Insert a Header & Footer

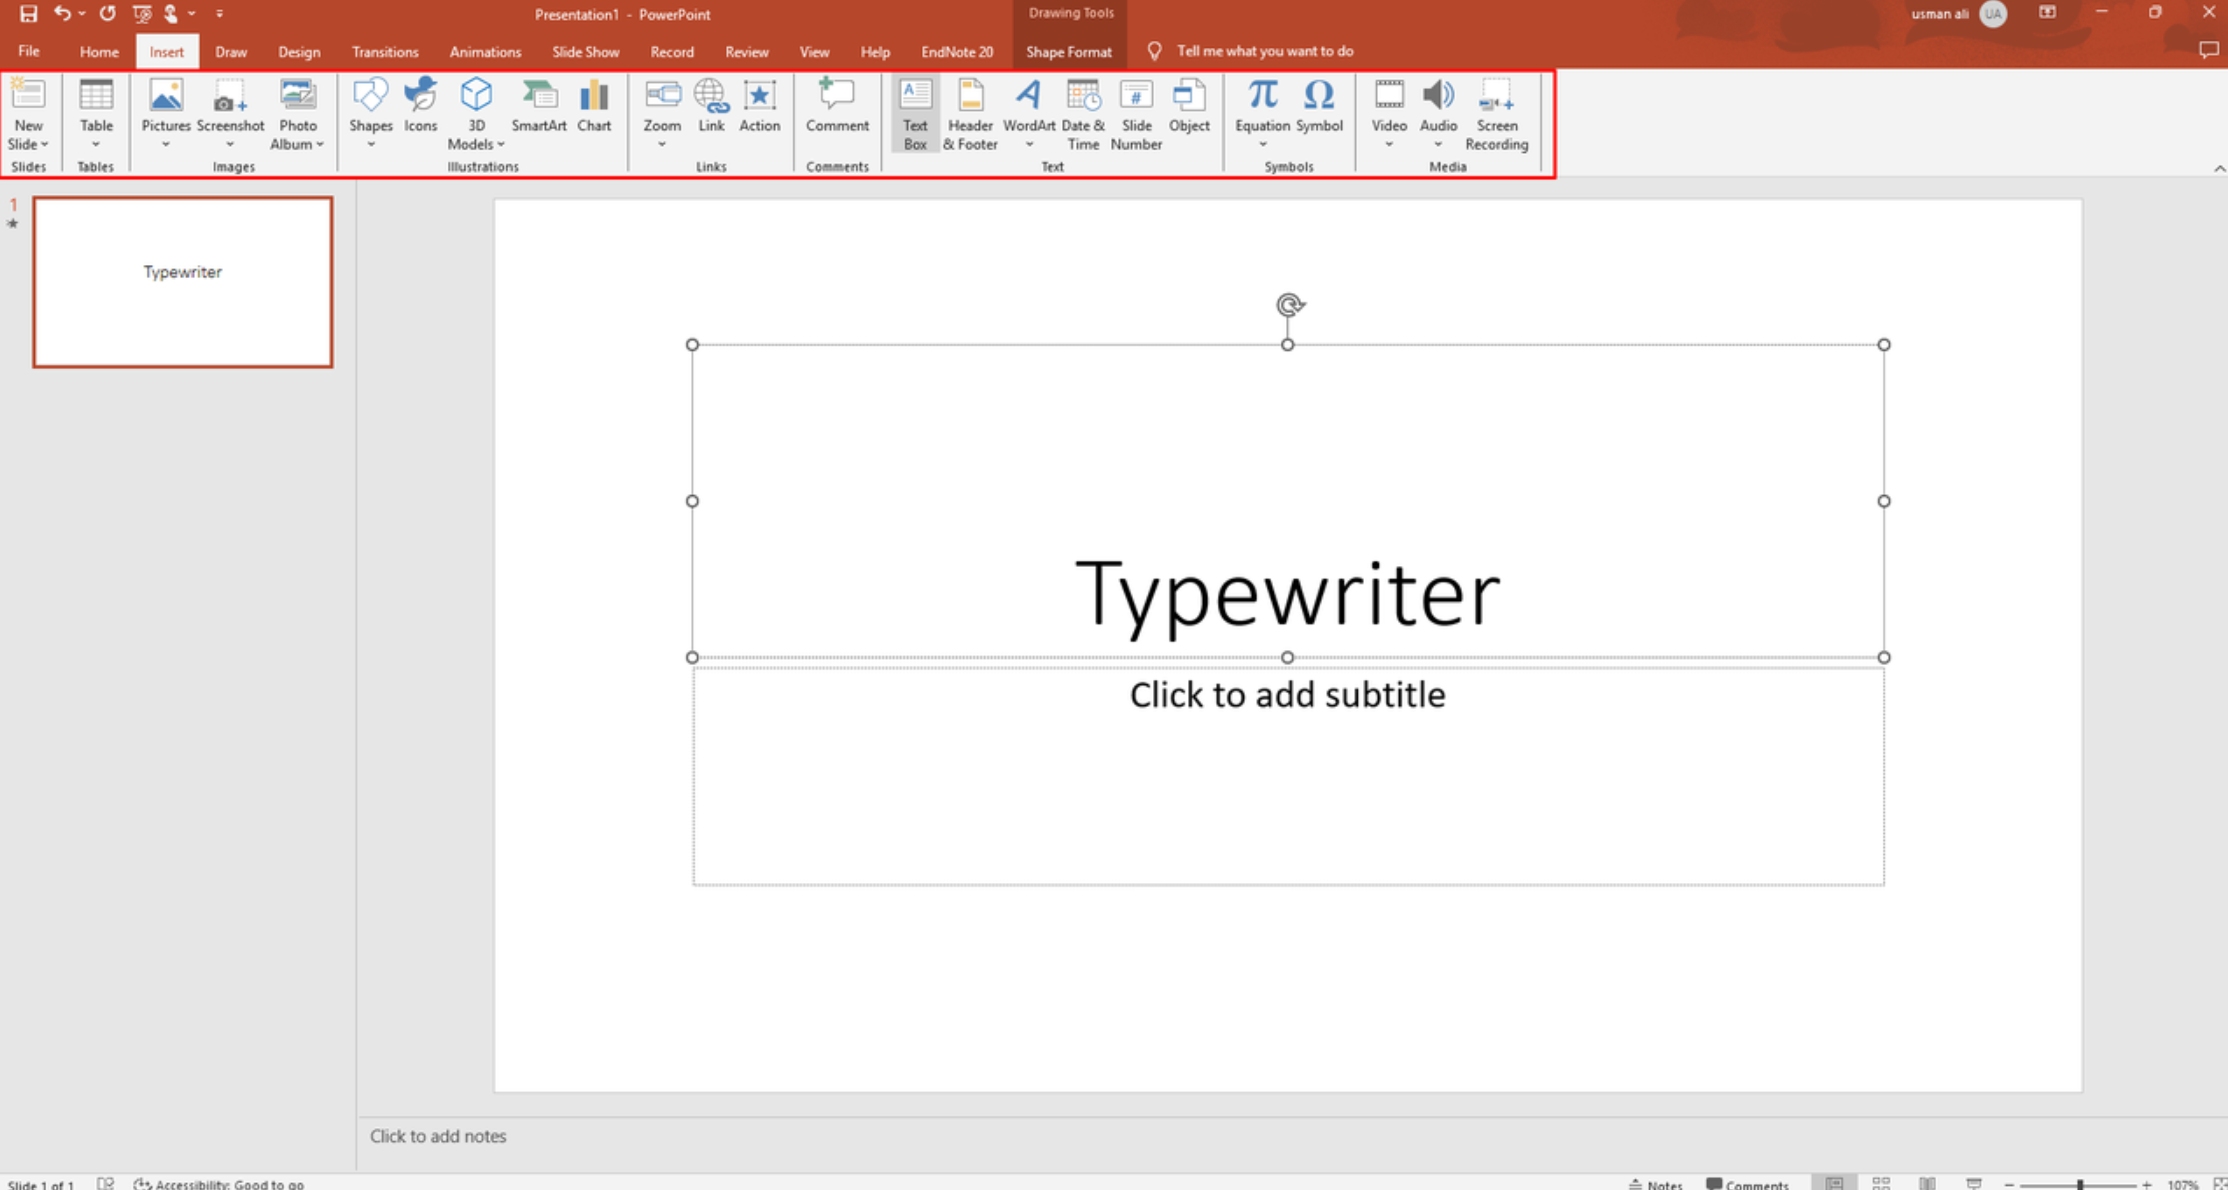(969, 112)
